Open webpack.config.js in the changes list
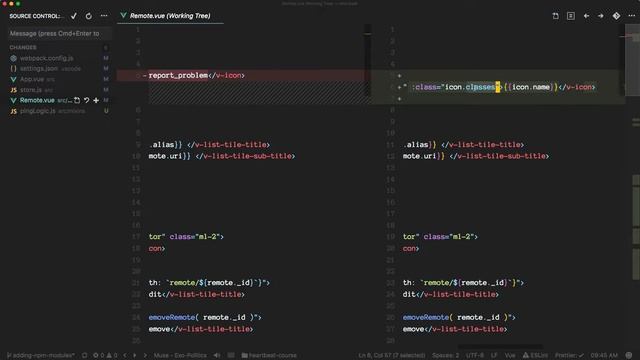This screenshot has height=360, width=640. [47, 58]
